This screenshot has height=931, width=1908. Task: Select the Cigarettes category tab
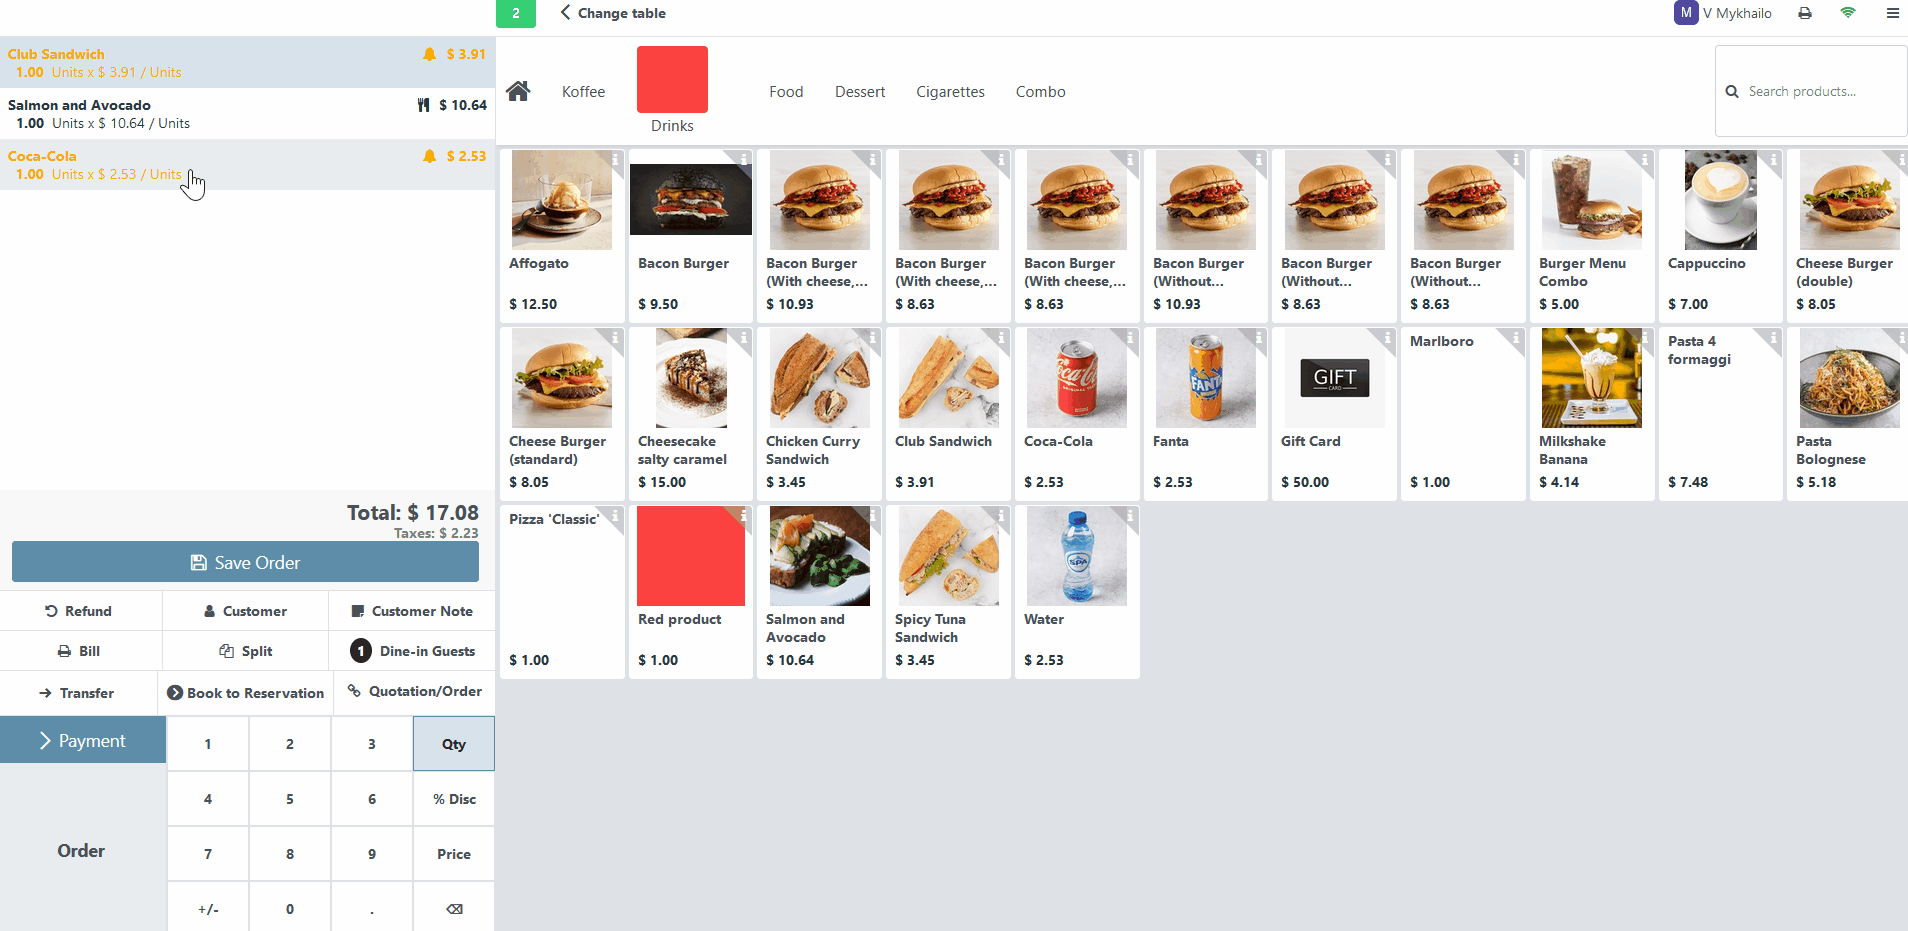(950, 92)
